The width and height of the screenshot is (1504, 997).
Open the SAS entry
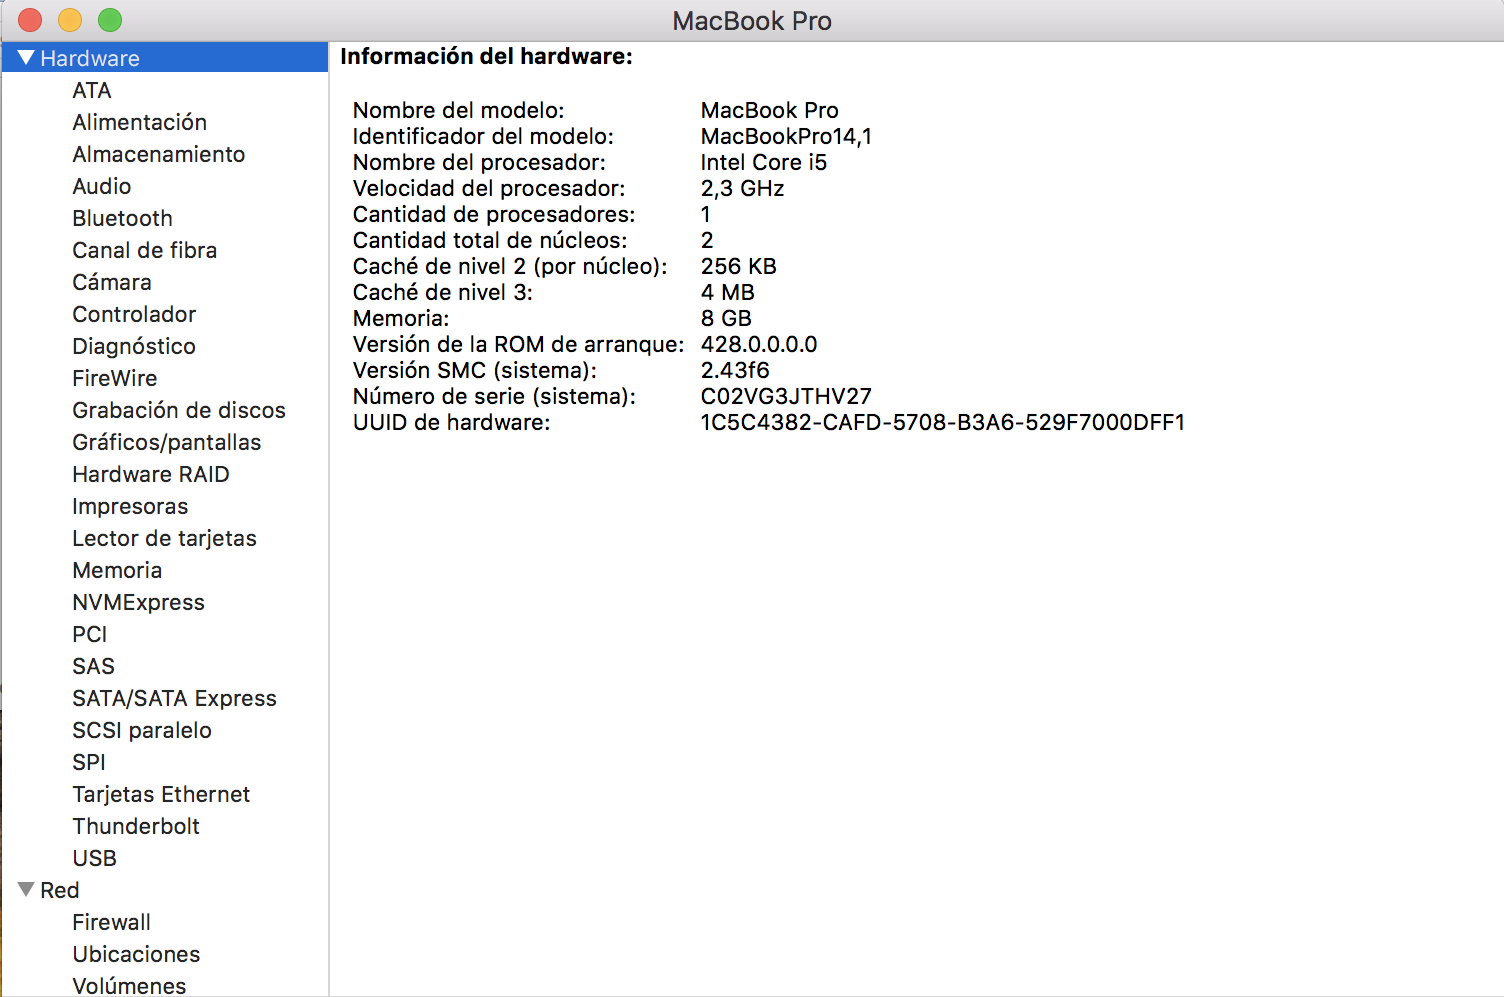(94, 666)
